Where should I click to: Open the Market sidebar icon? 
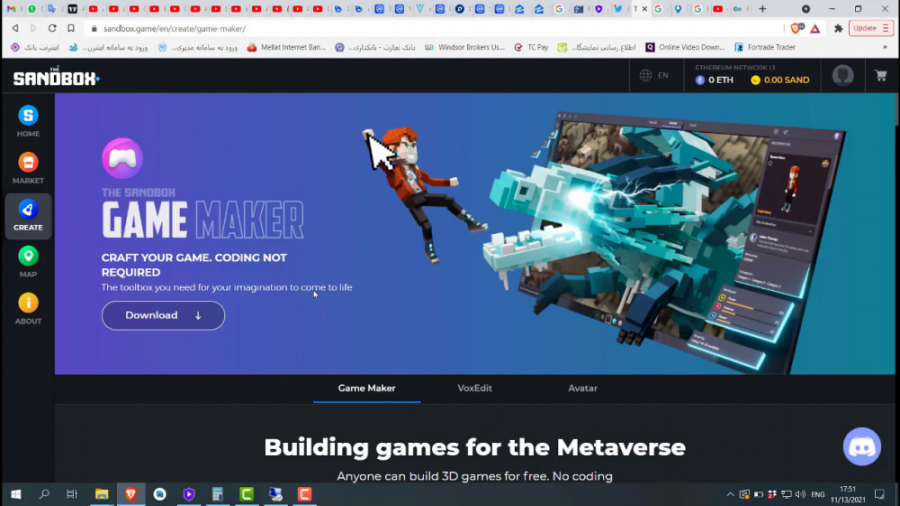coord(28,168)
